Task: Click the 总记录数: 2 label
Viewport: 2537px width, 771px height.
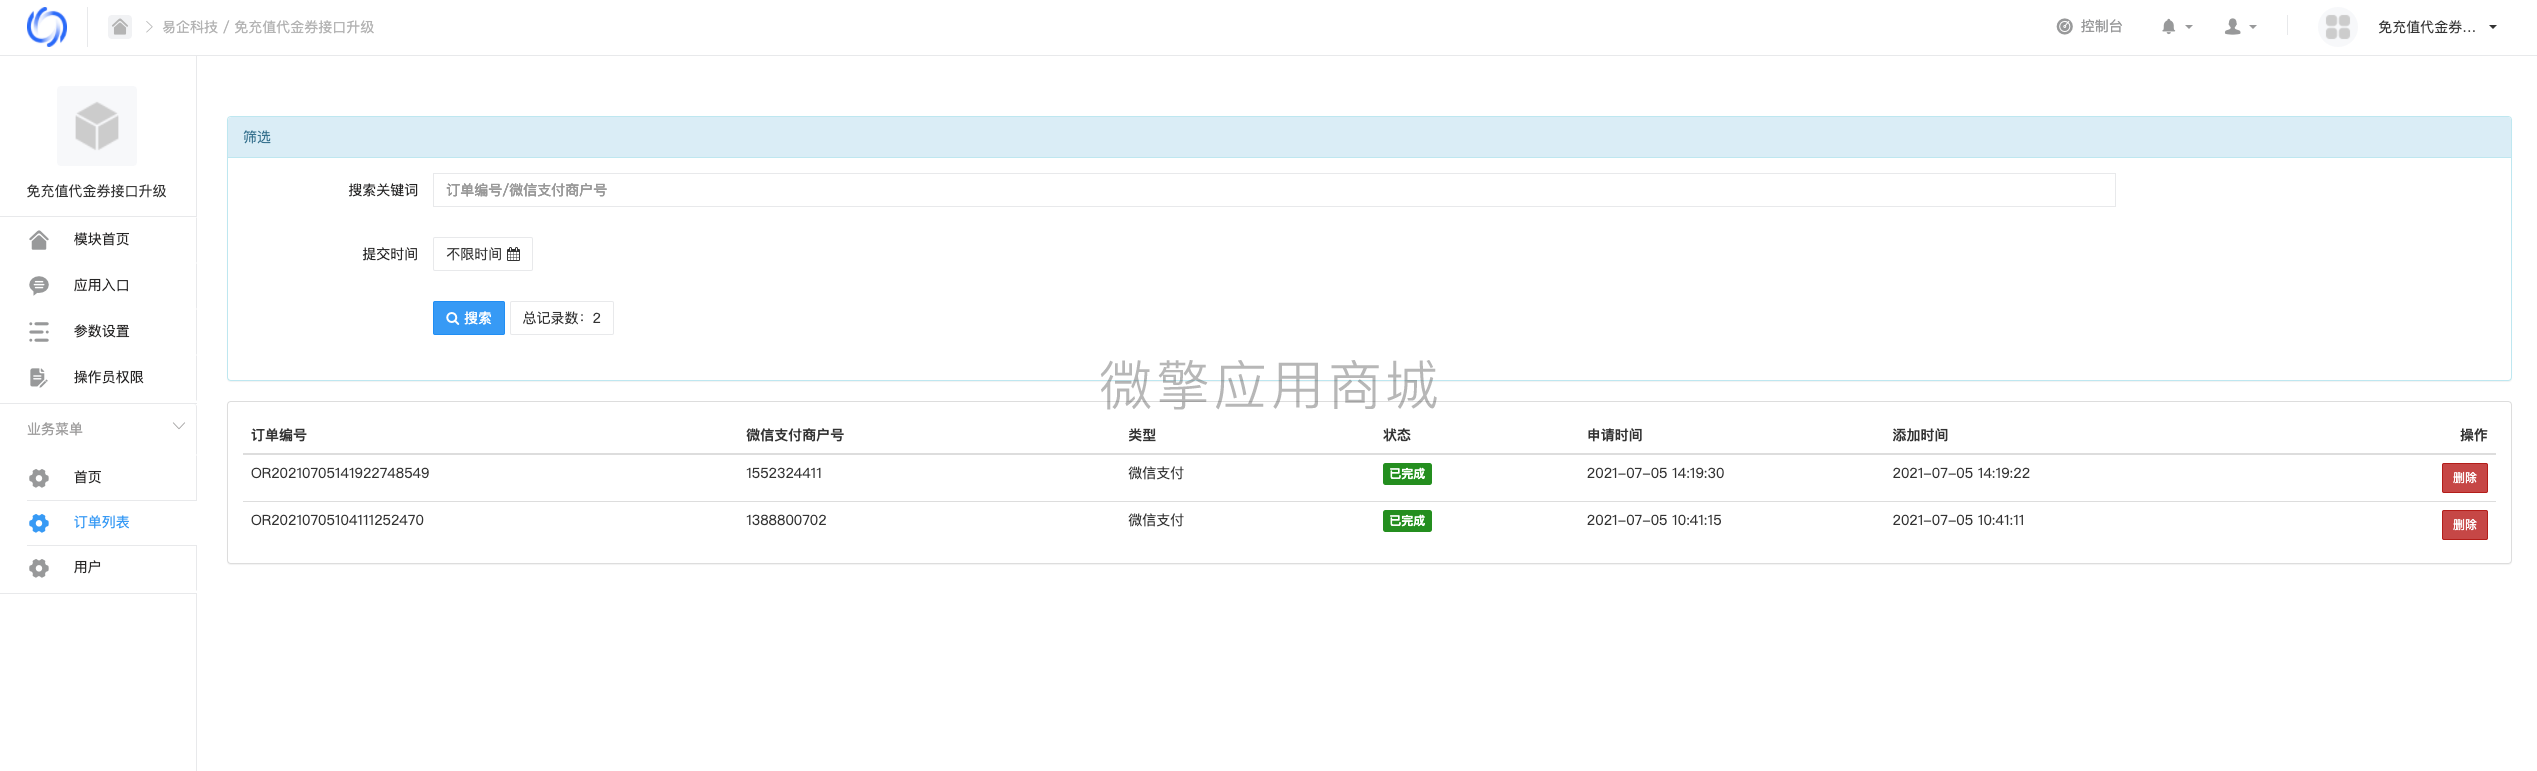Action: pyautogui.click(x=562, y=318)
